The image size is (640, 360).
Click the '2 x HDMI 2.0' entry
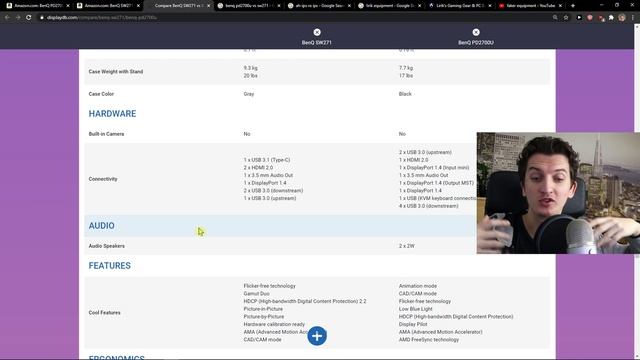(258, 168)
